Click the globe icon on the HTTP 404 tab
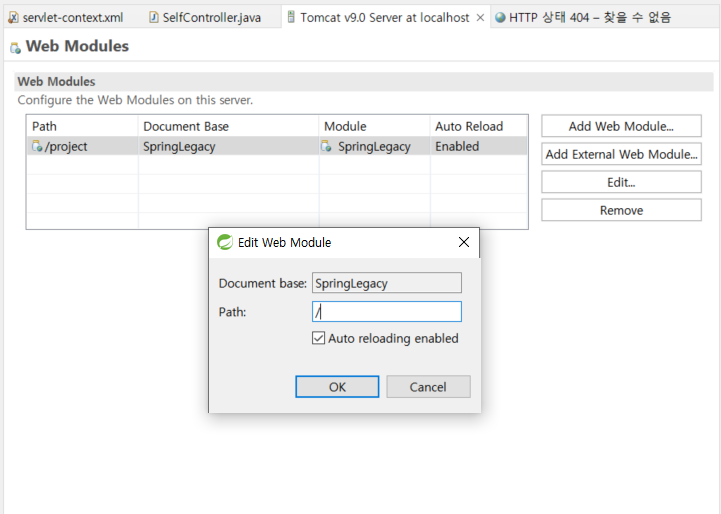 click(500, 17)
